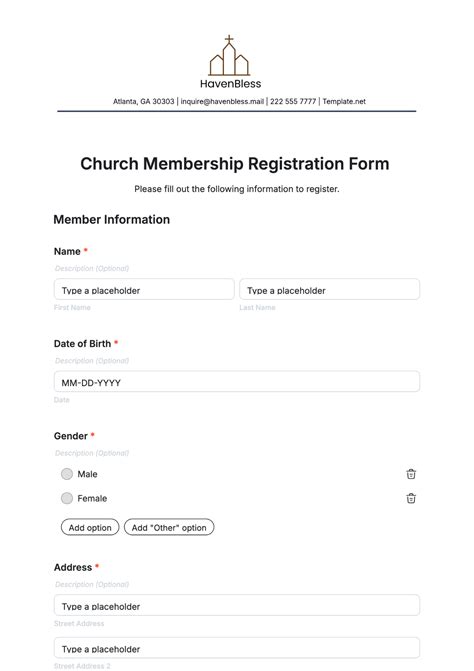Delete the Female option with trash icon
Viewport: 474px width, 671px height.
[x=411, y=498]
